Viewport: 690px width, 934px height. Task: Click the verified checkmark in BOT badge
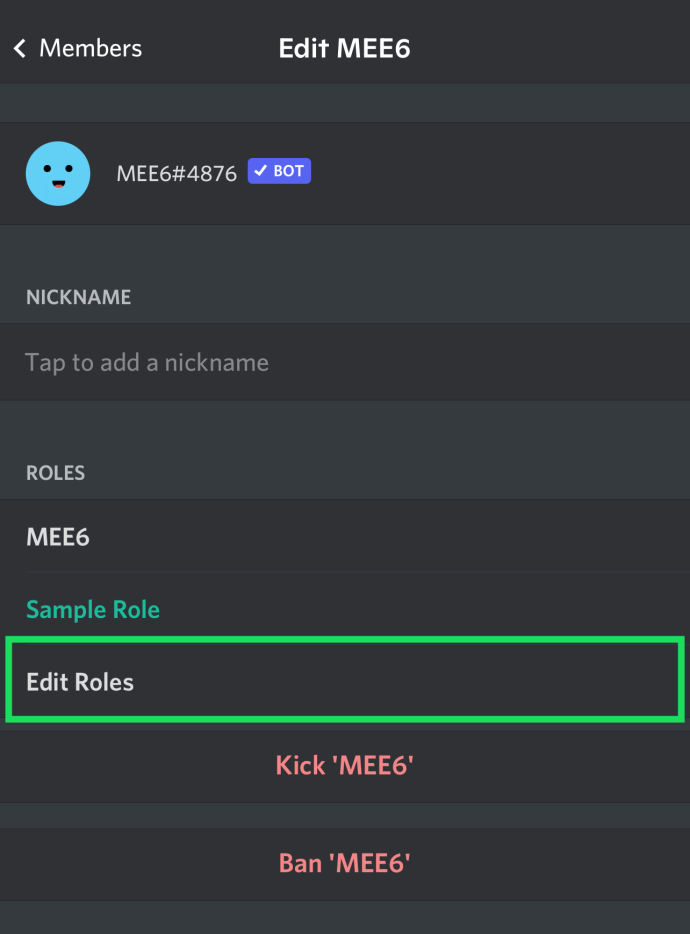pos(260,171)
